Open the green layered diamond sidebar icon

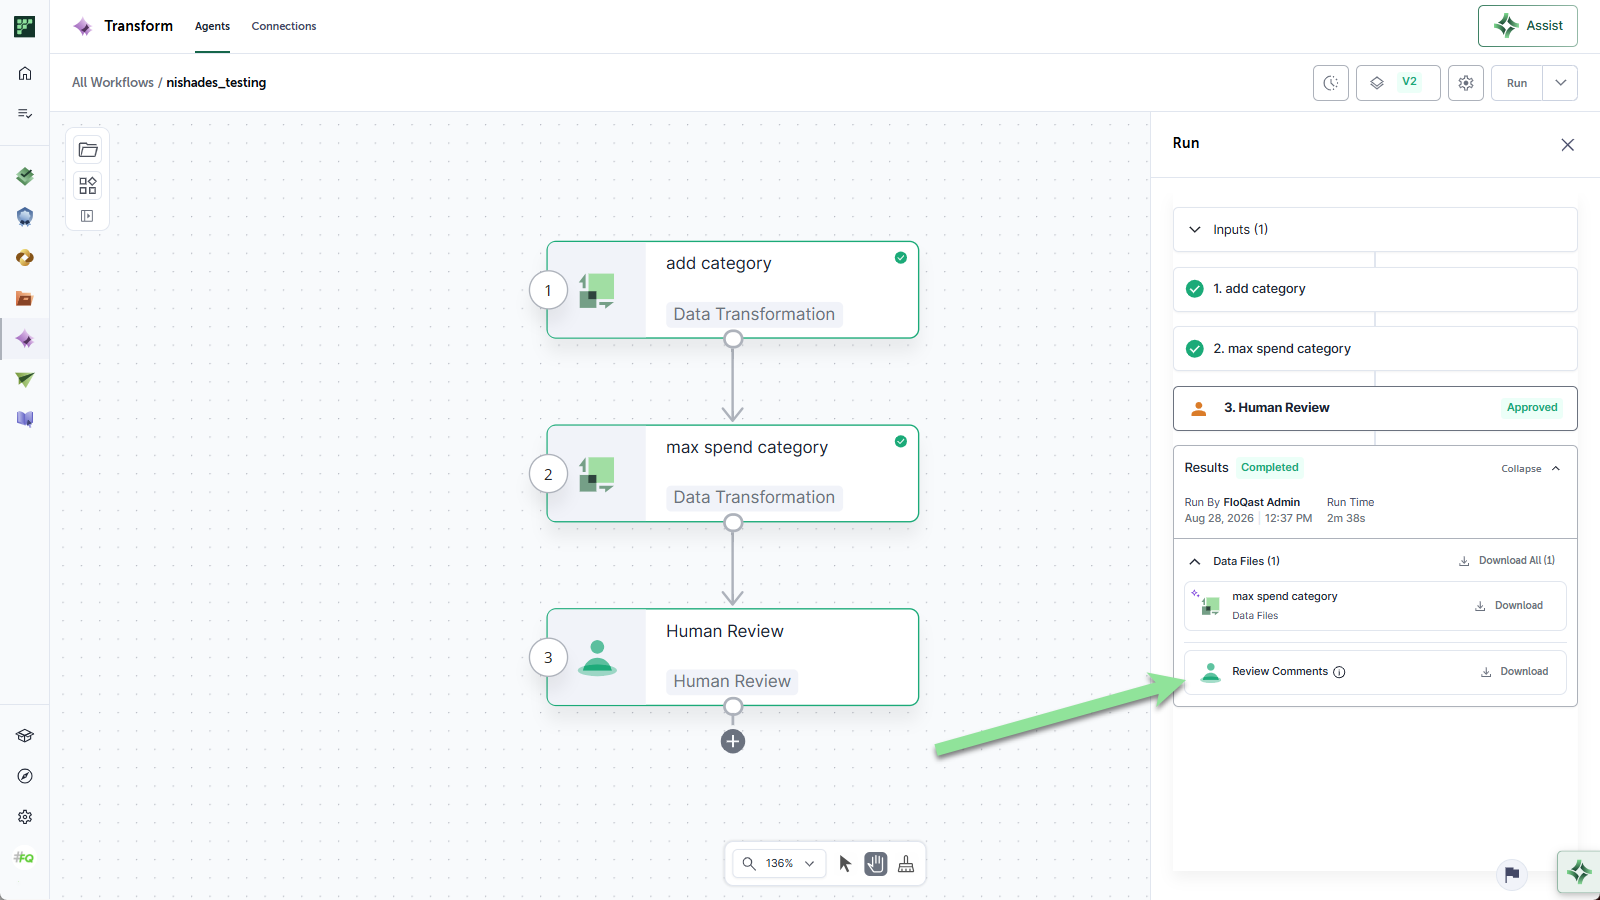click(x=25, y=176)
